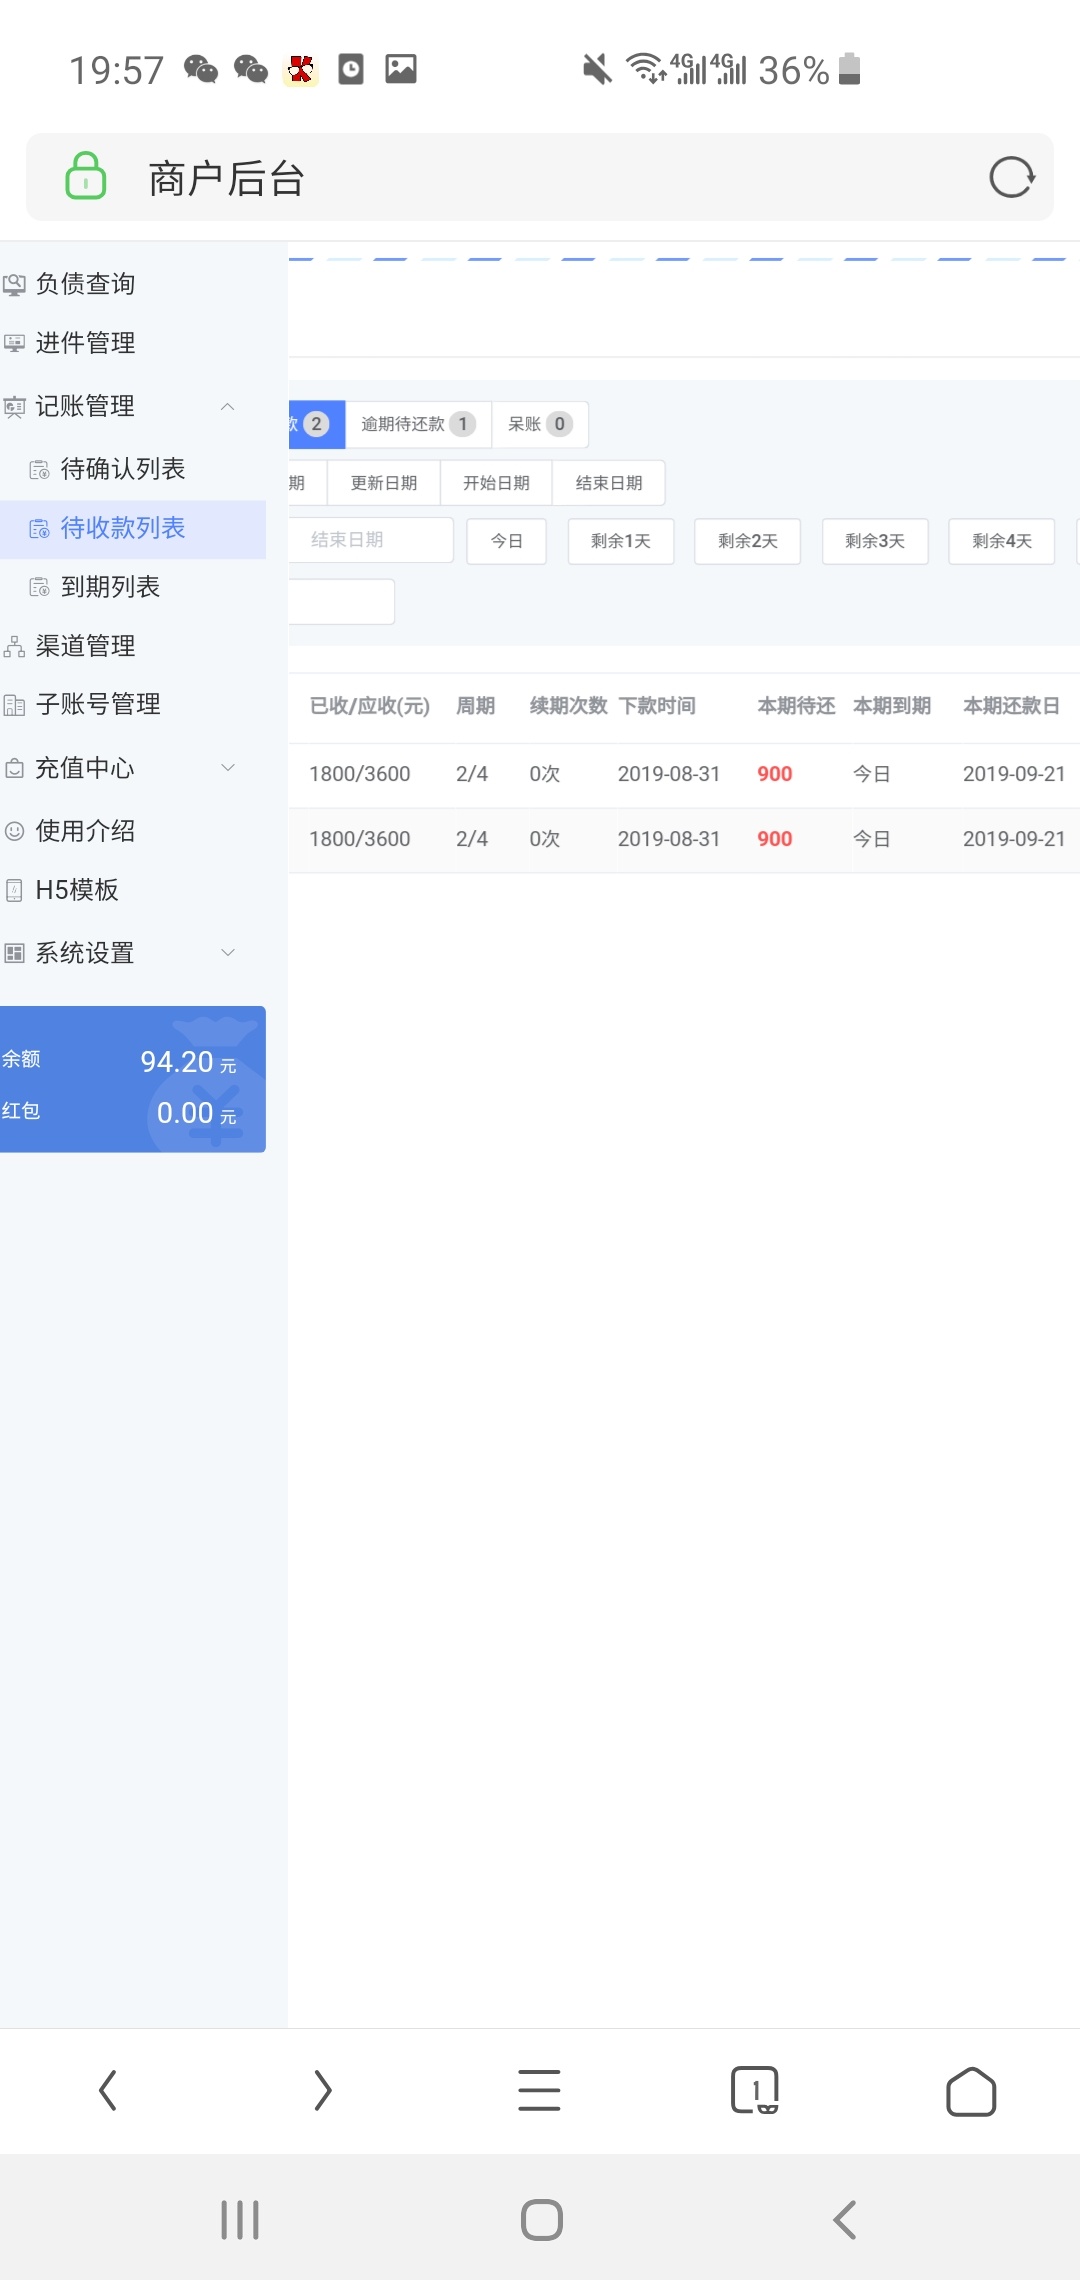Click the 下款时间 column header
Image resolution: width=1080 pixels, height=2280 pixels.
click(657, 706)
